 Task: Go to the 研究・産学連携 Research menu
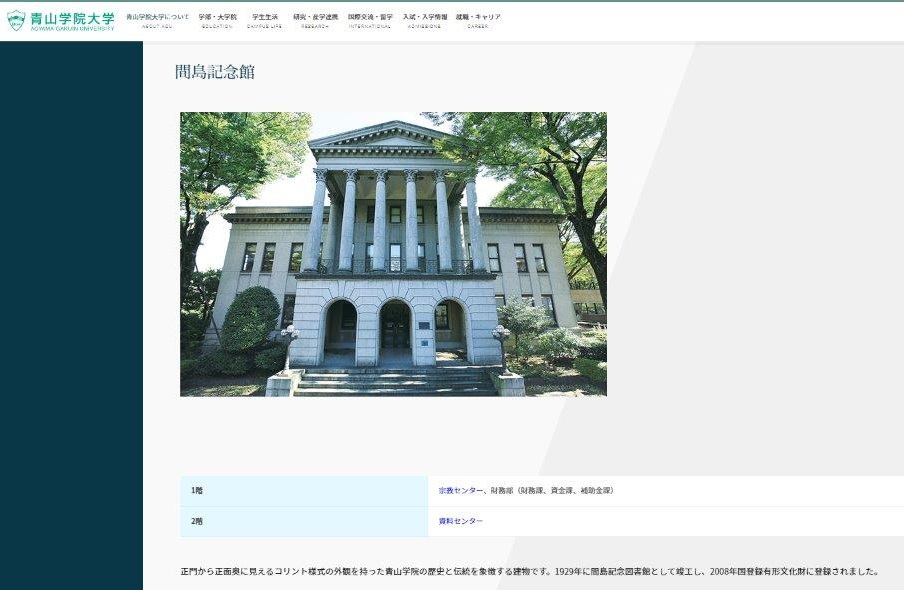(315, 20)
